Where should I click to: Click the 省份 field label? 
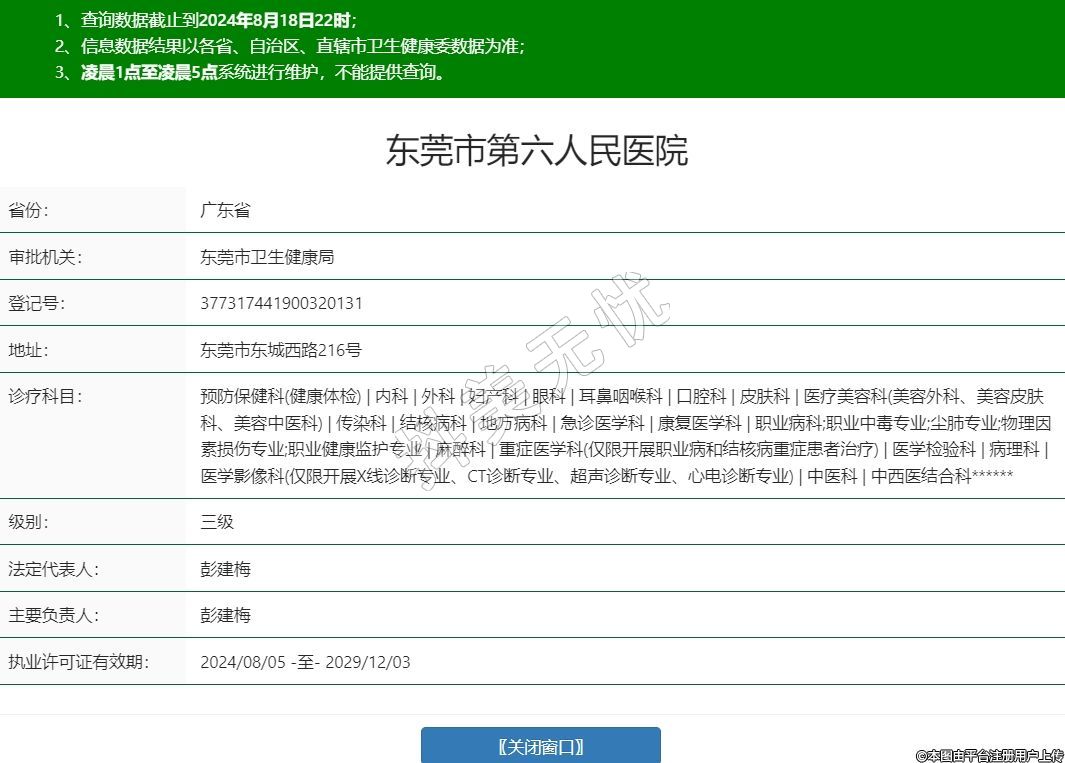click(29, 210)
